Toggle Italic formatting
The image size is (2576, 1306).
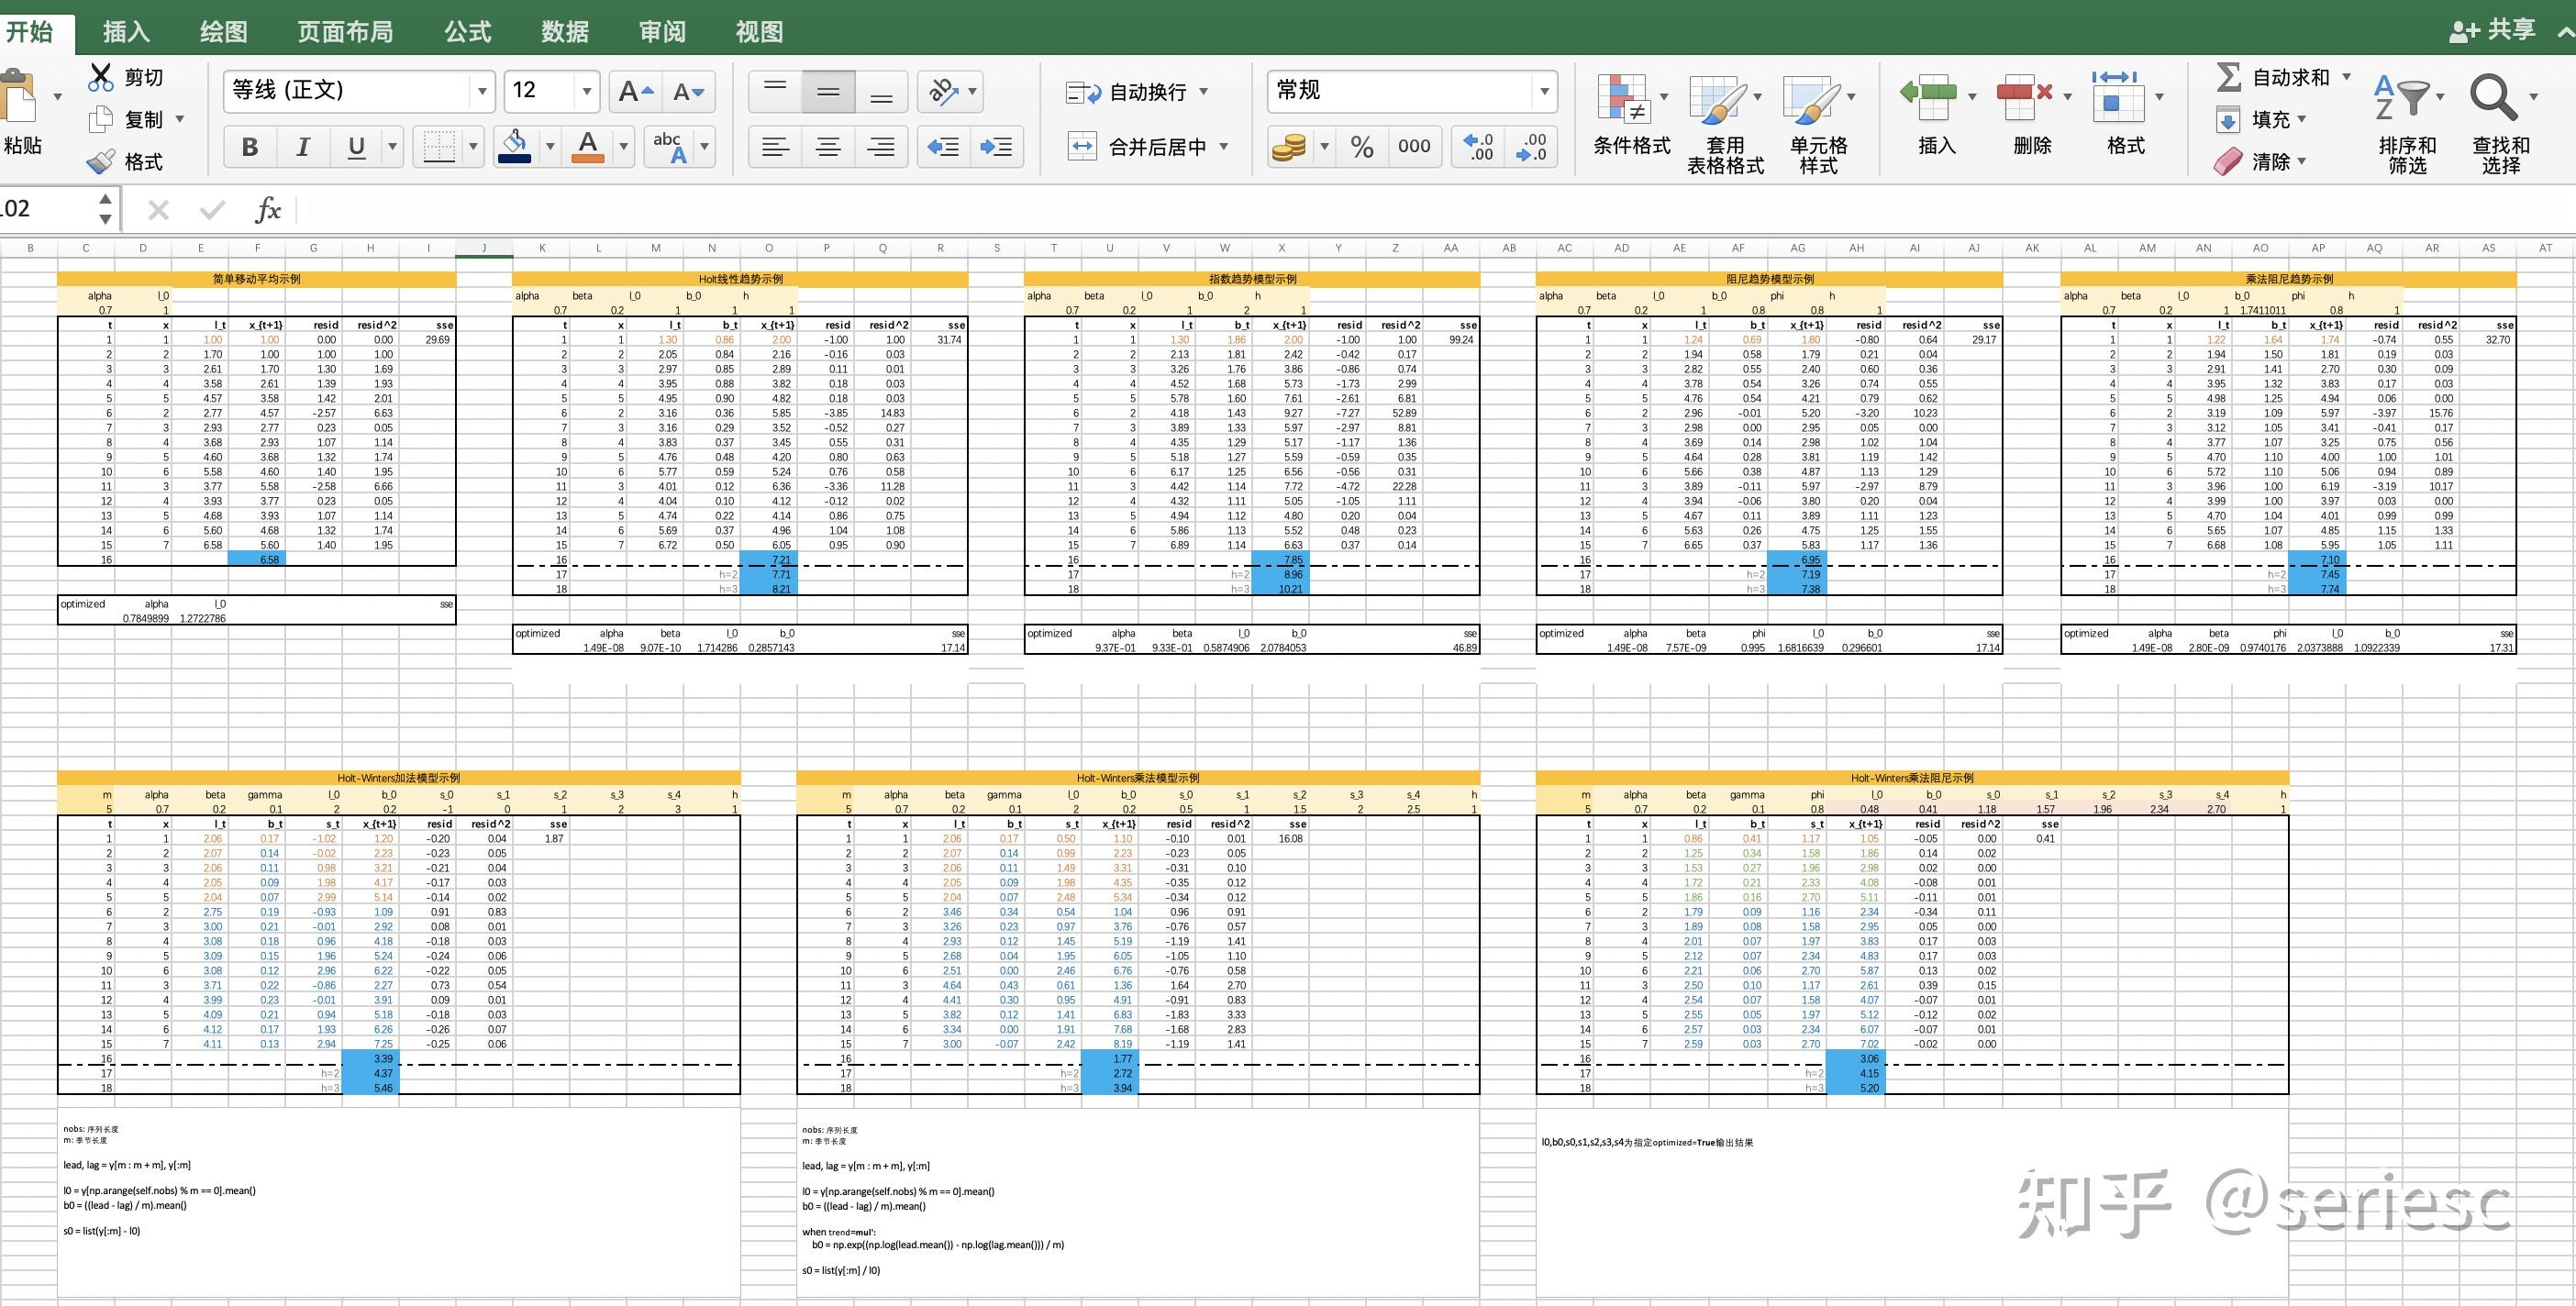302,147
